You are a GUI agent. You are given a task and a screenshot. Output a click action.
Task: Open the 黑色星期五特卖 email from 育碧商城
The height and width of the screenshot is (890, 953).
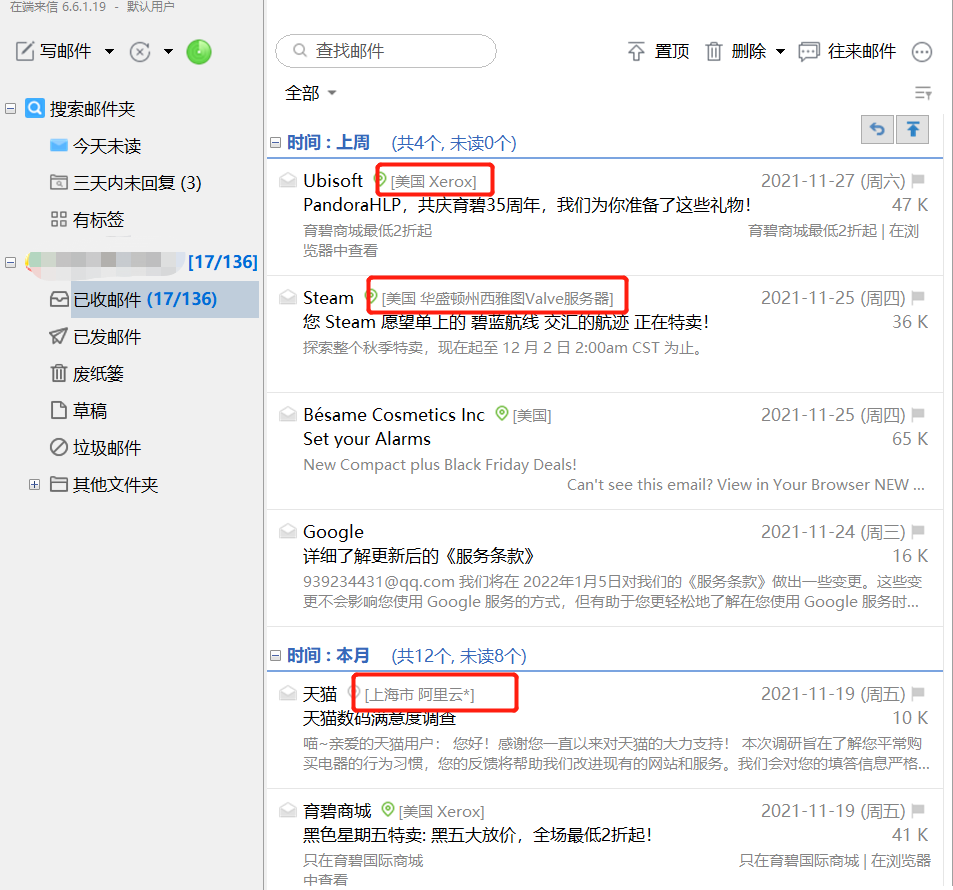(x=477, y=835)
